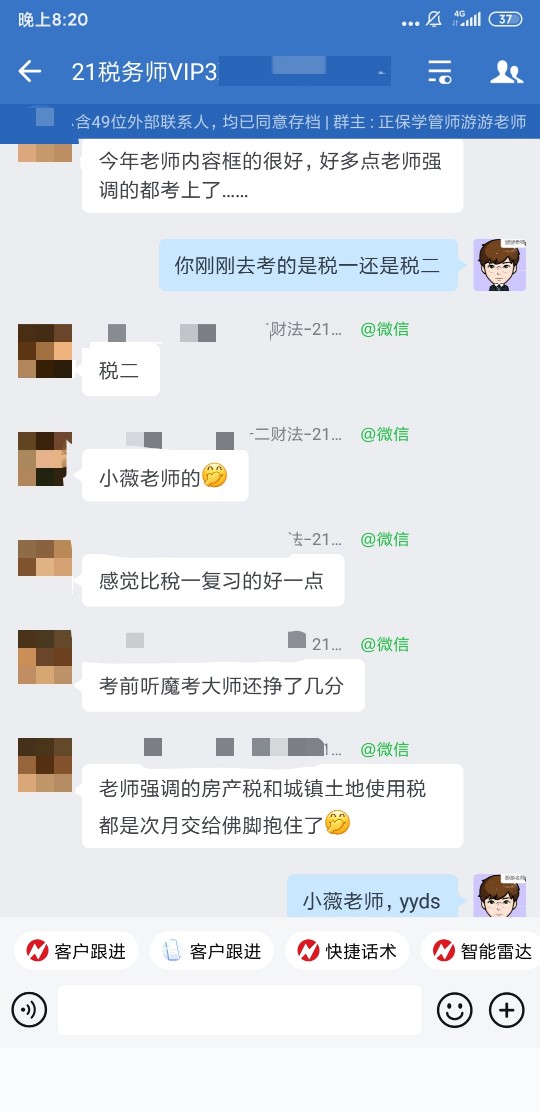Tap the mute bell status icon
Viewport: 540px width, 1112px height.
[x=434, y=20]
